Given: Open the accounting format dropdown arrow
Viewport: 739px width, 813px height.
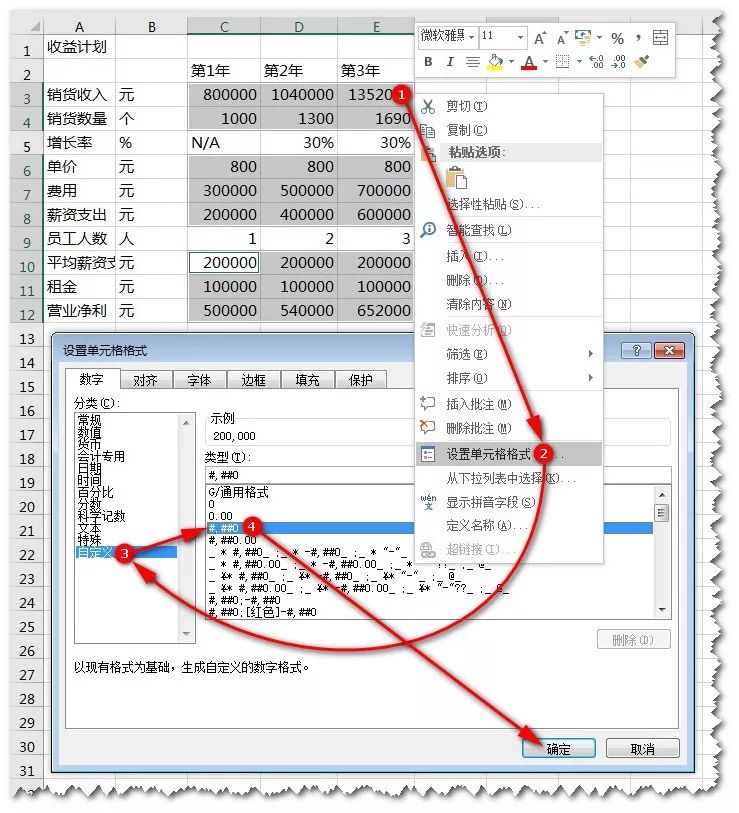Looking at the screenshot, I should (599, 37).
